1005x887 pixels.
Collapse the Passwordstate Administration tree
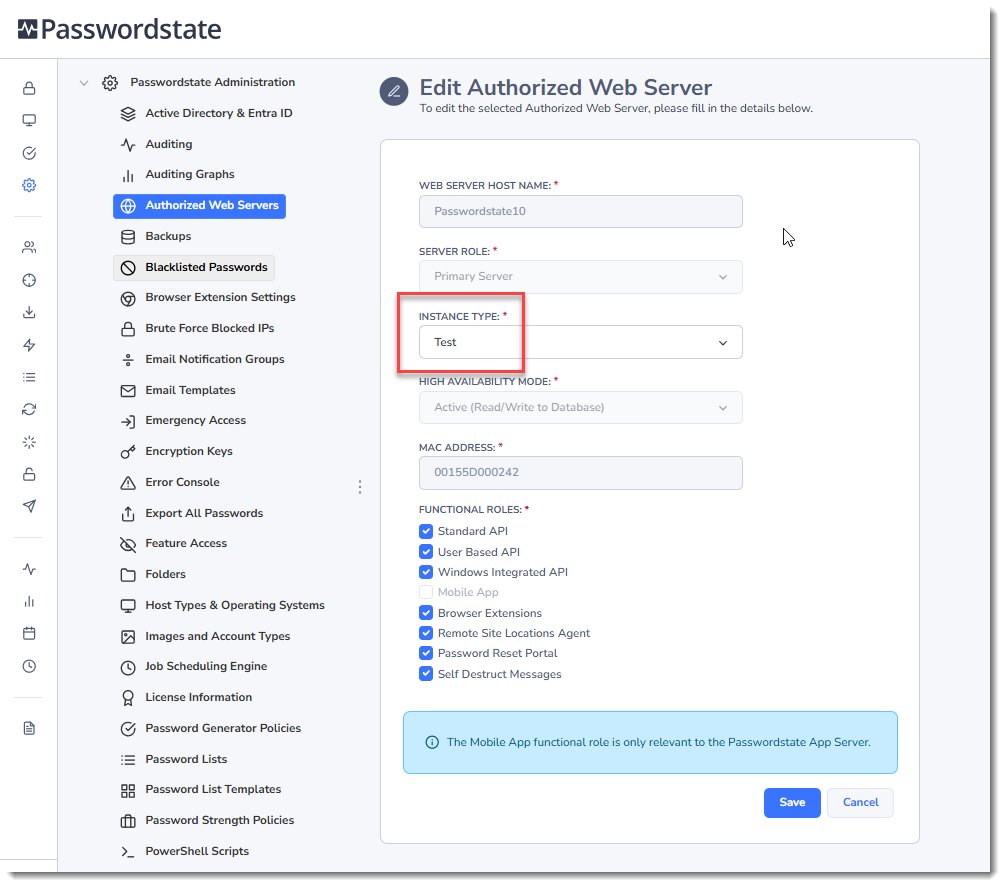point(83,83)
